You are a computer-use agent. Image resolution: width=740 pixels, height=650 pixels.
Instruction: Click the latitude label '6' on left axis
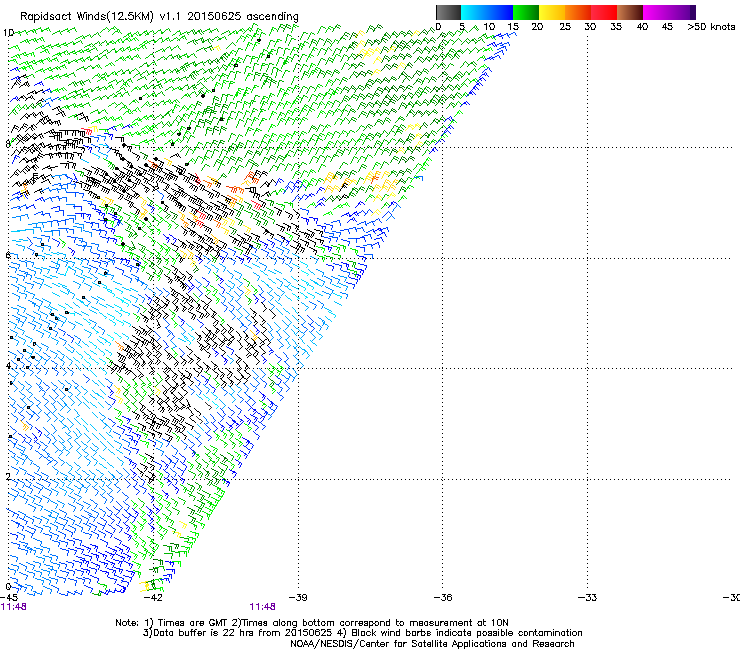pyautogui.click(x=8, y=255)
